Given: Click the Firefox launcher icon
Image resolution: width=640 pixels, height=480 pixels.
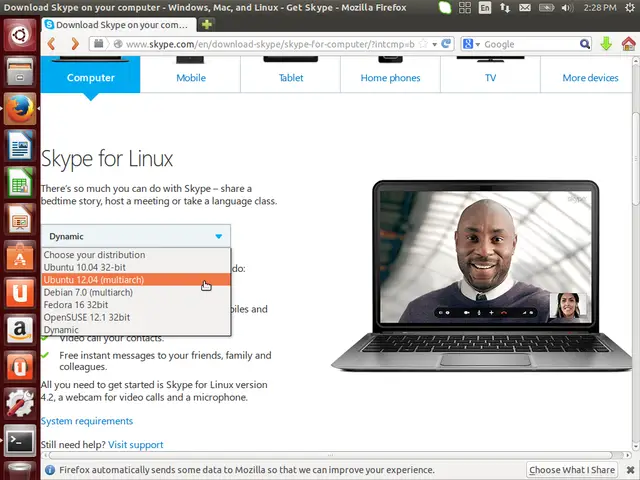Looking at the screenshot, I should point(20,109).
